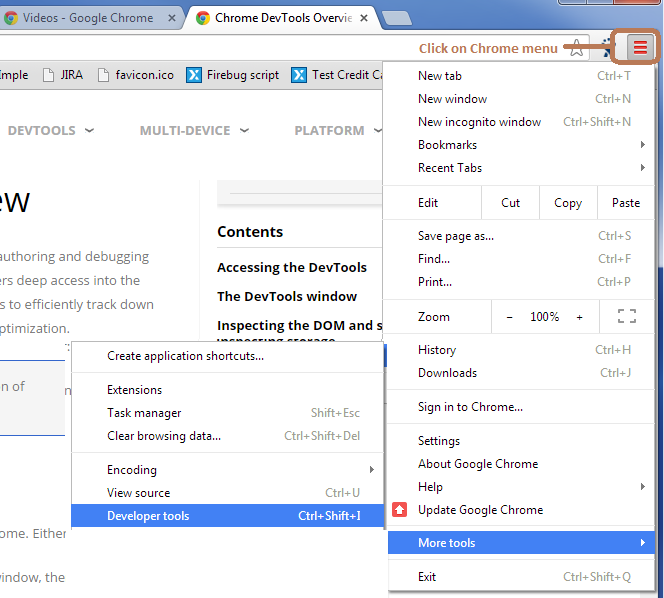Close the Videos - Google Chrome tab
664x598 pixels.
[x=172, y=18]
